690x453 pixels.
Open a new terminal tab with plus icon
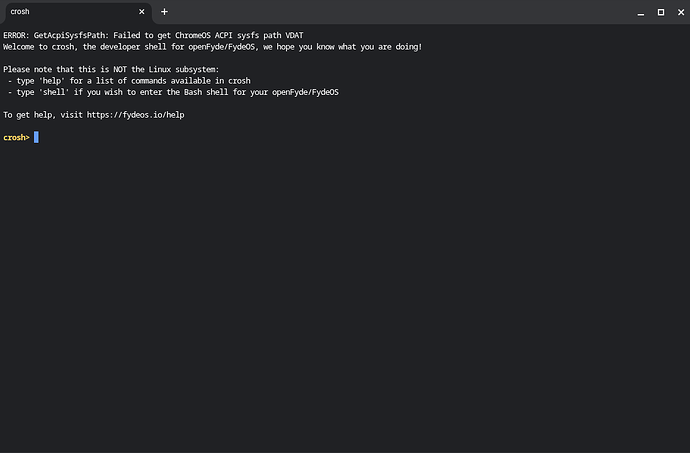[x=164, y=11]
